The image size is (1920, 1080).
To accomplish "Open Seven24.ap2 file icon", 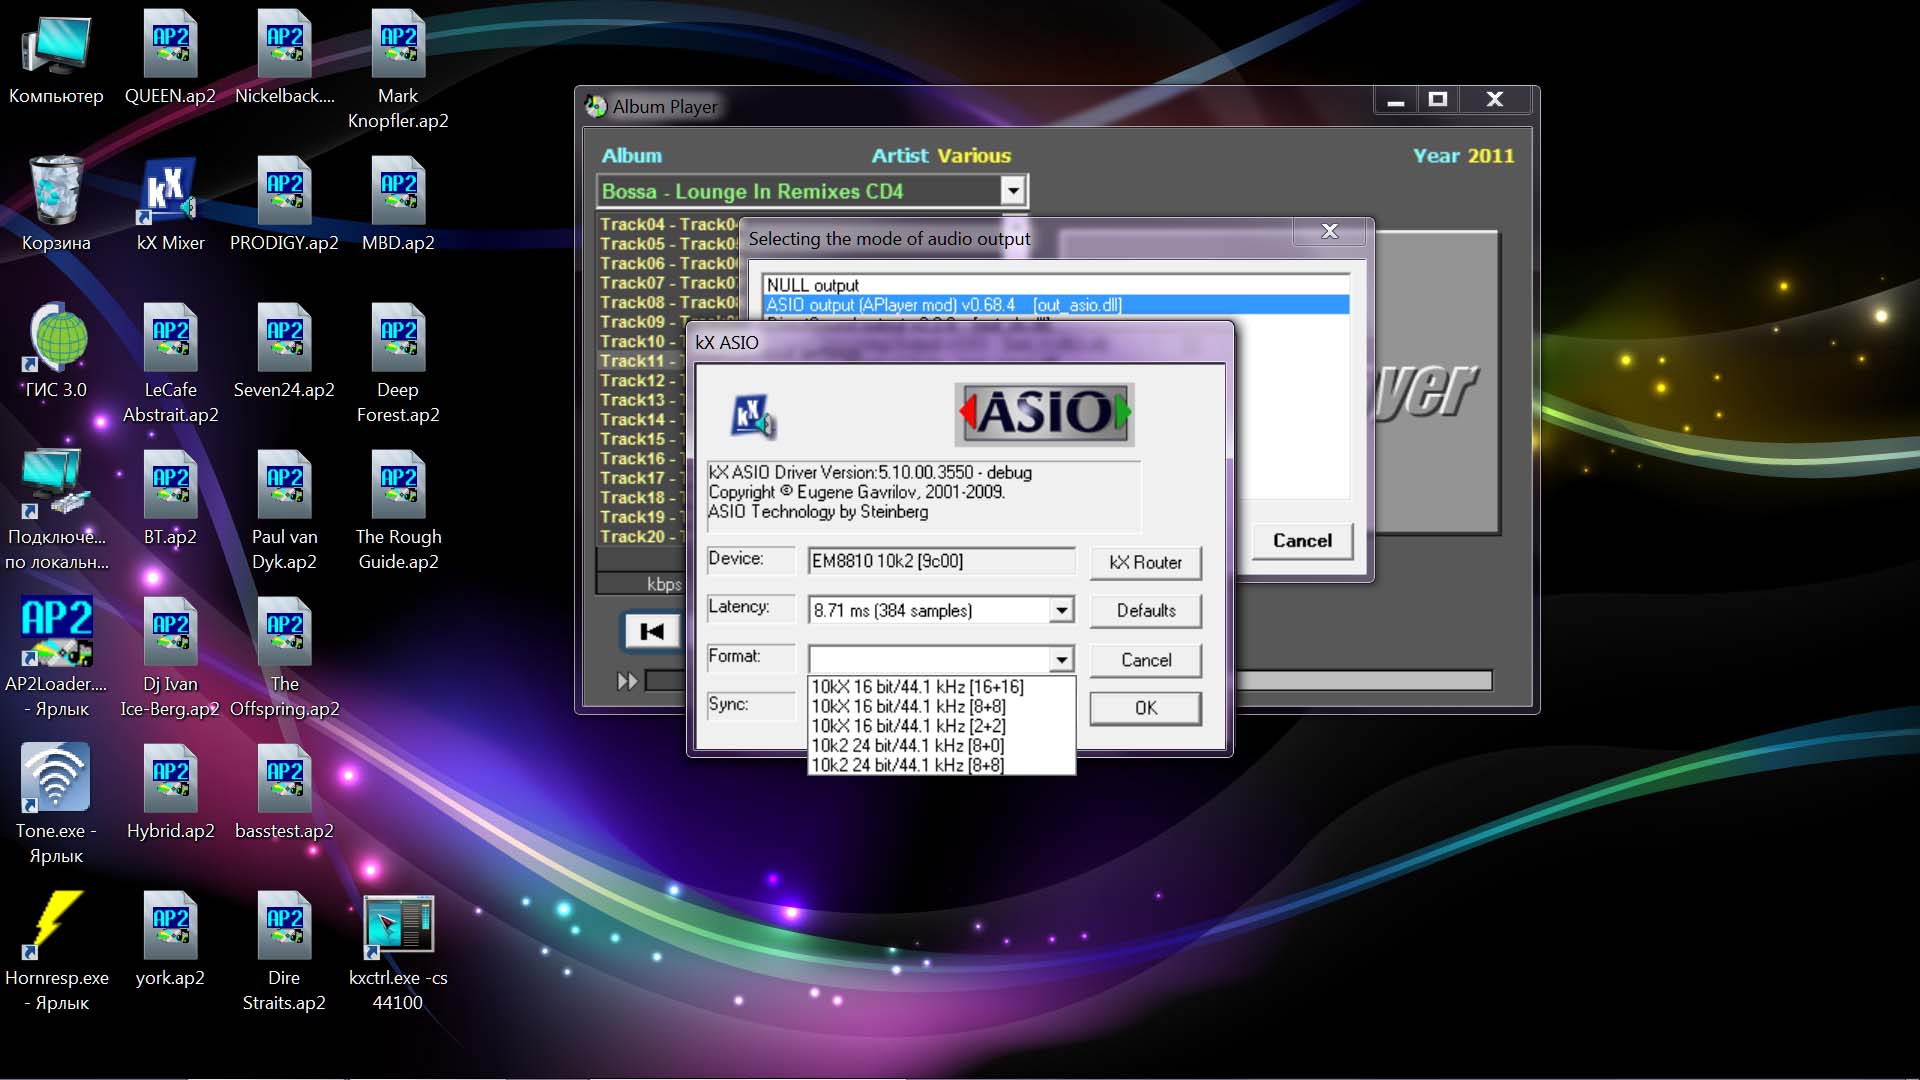I will point(284,337).
